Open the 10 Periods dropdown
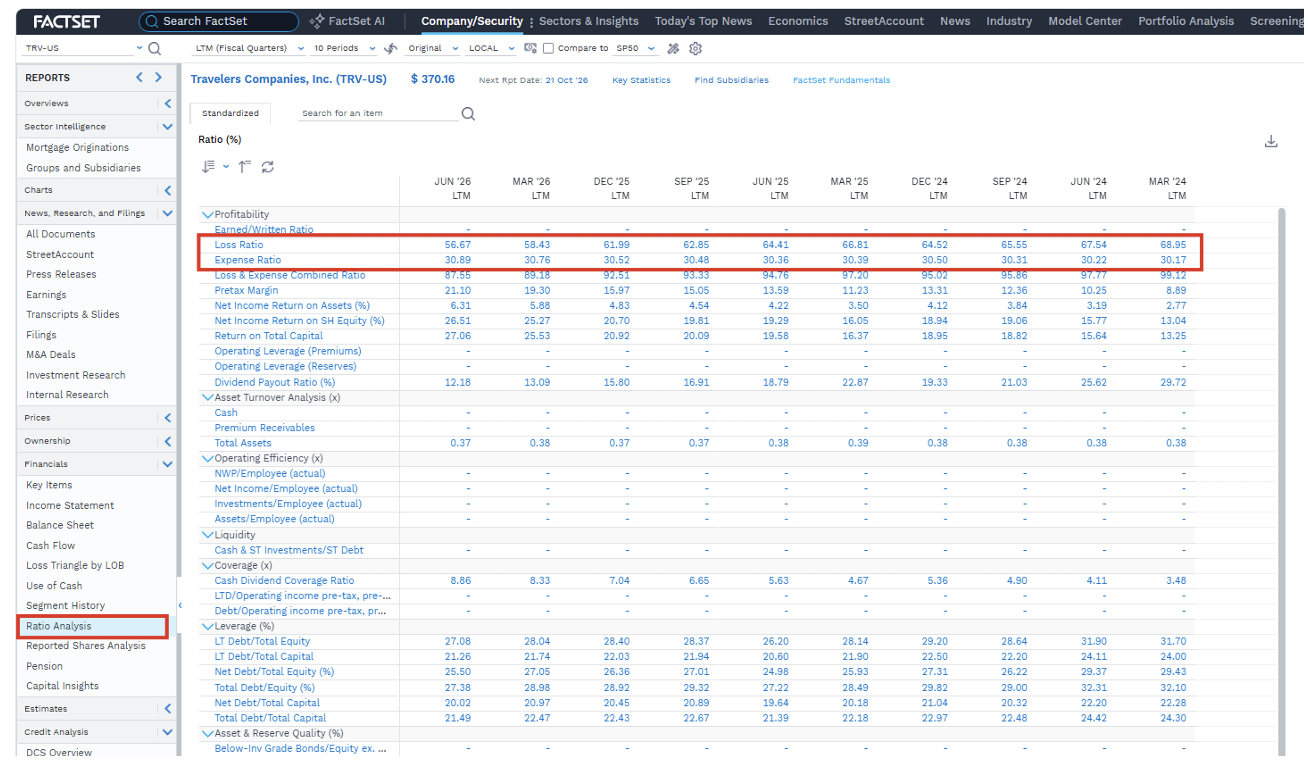 pos(373,48)
